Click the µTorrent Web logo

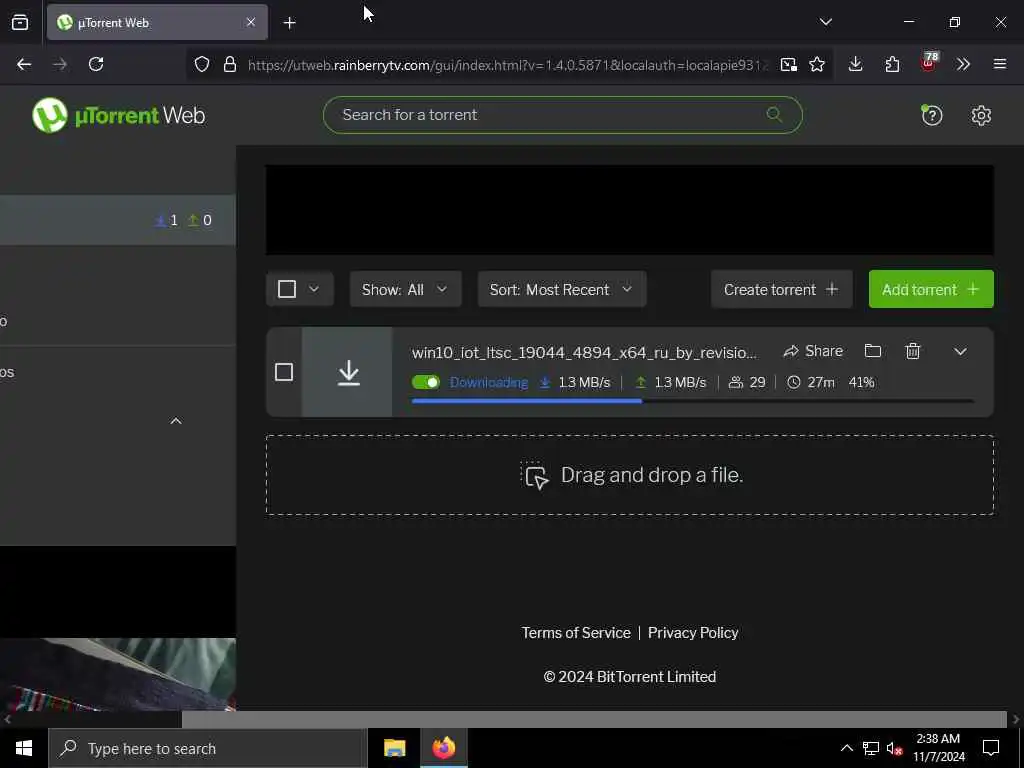[x=118, y=115]
